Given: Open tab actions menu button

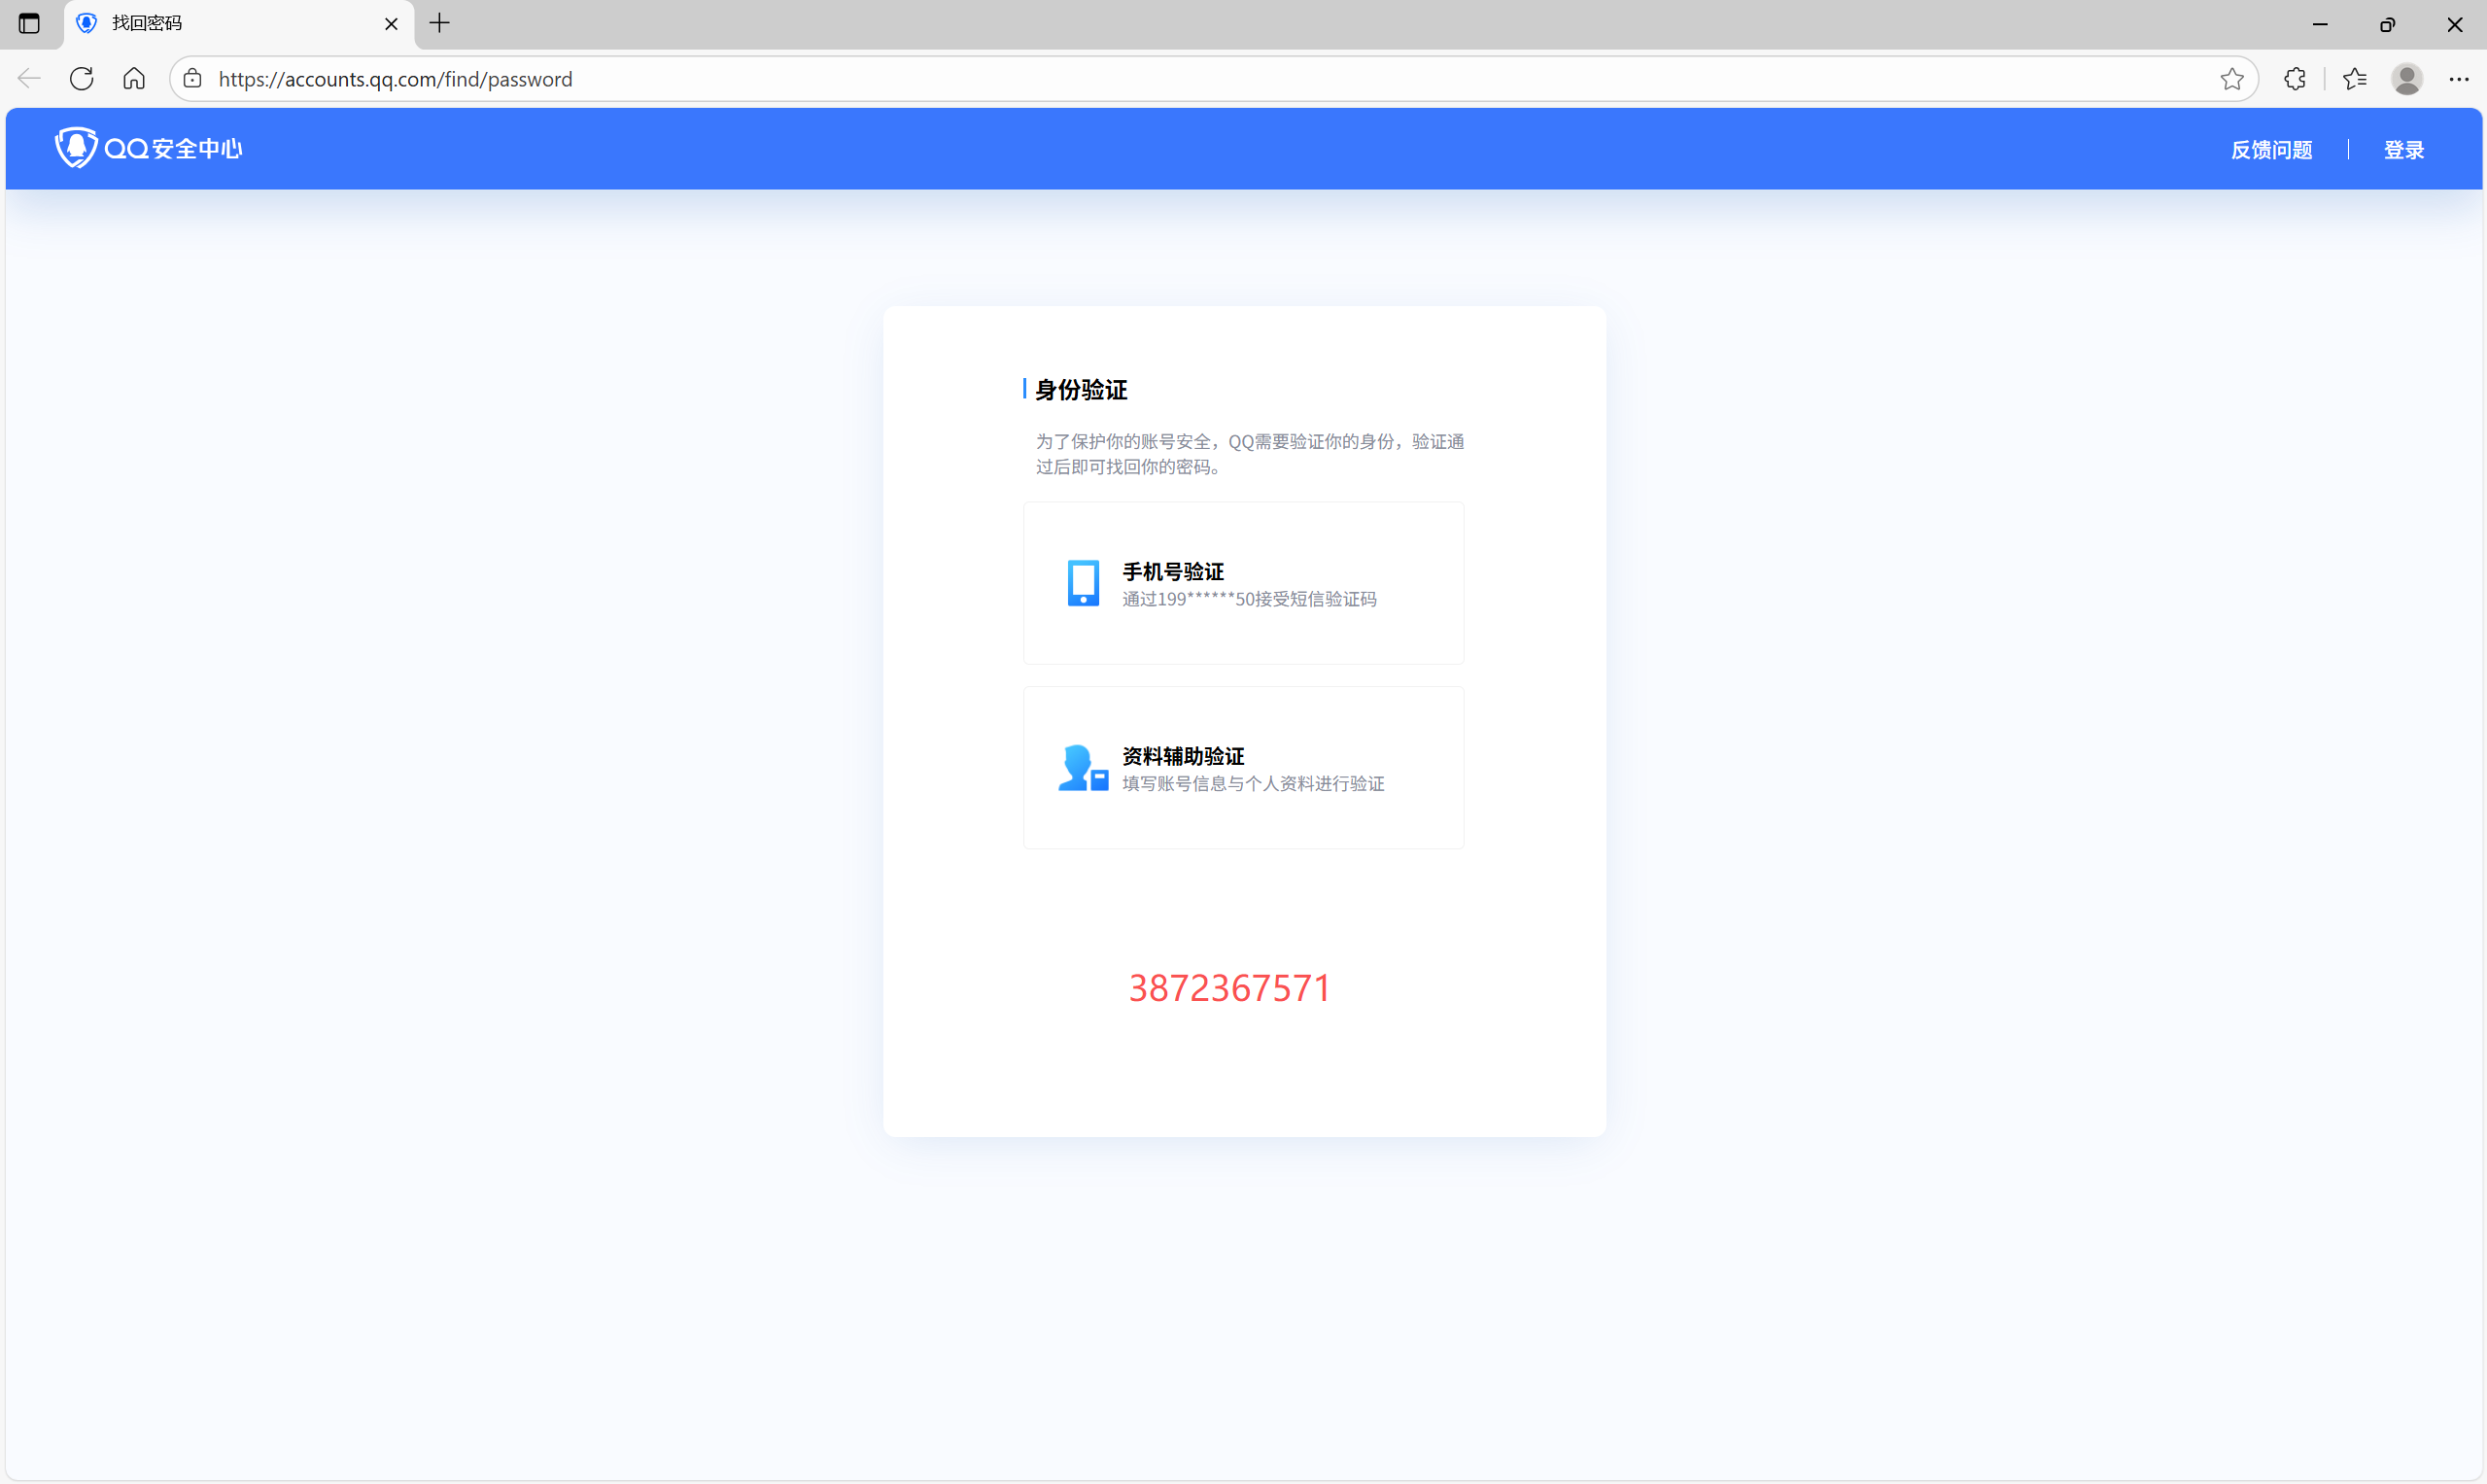Looking at the screenshot, I should 29,23.
